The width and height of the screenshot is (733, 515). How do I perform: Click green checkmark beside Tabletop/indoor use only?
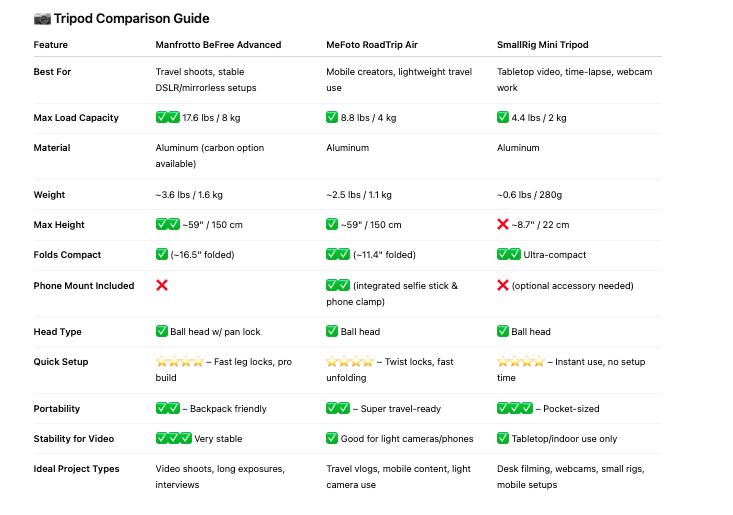click(x=503, y=438)
